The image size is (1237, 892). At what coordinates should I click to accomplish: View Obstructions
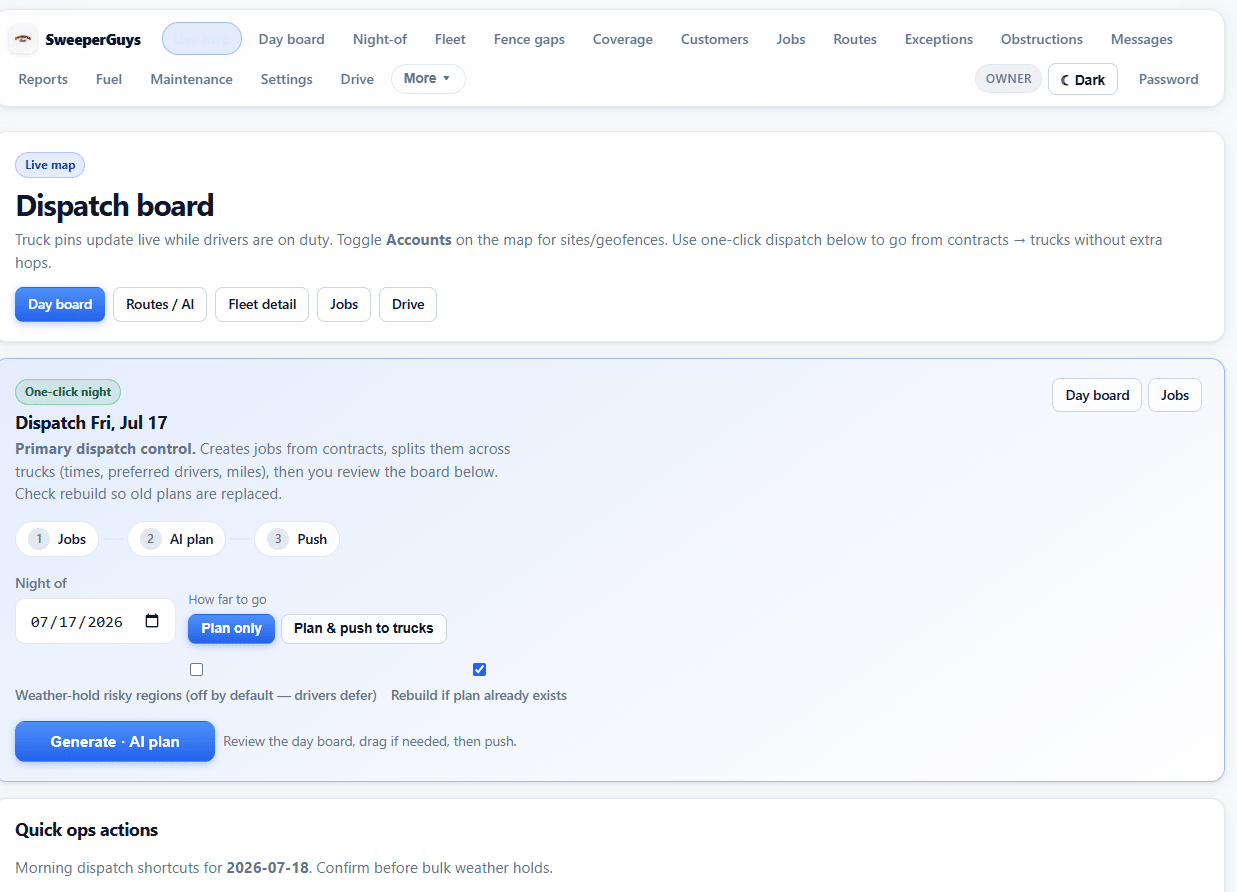click(1042, 39)
